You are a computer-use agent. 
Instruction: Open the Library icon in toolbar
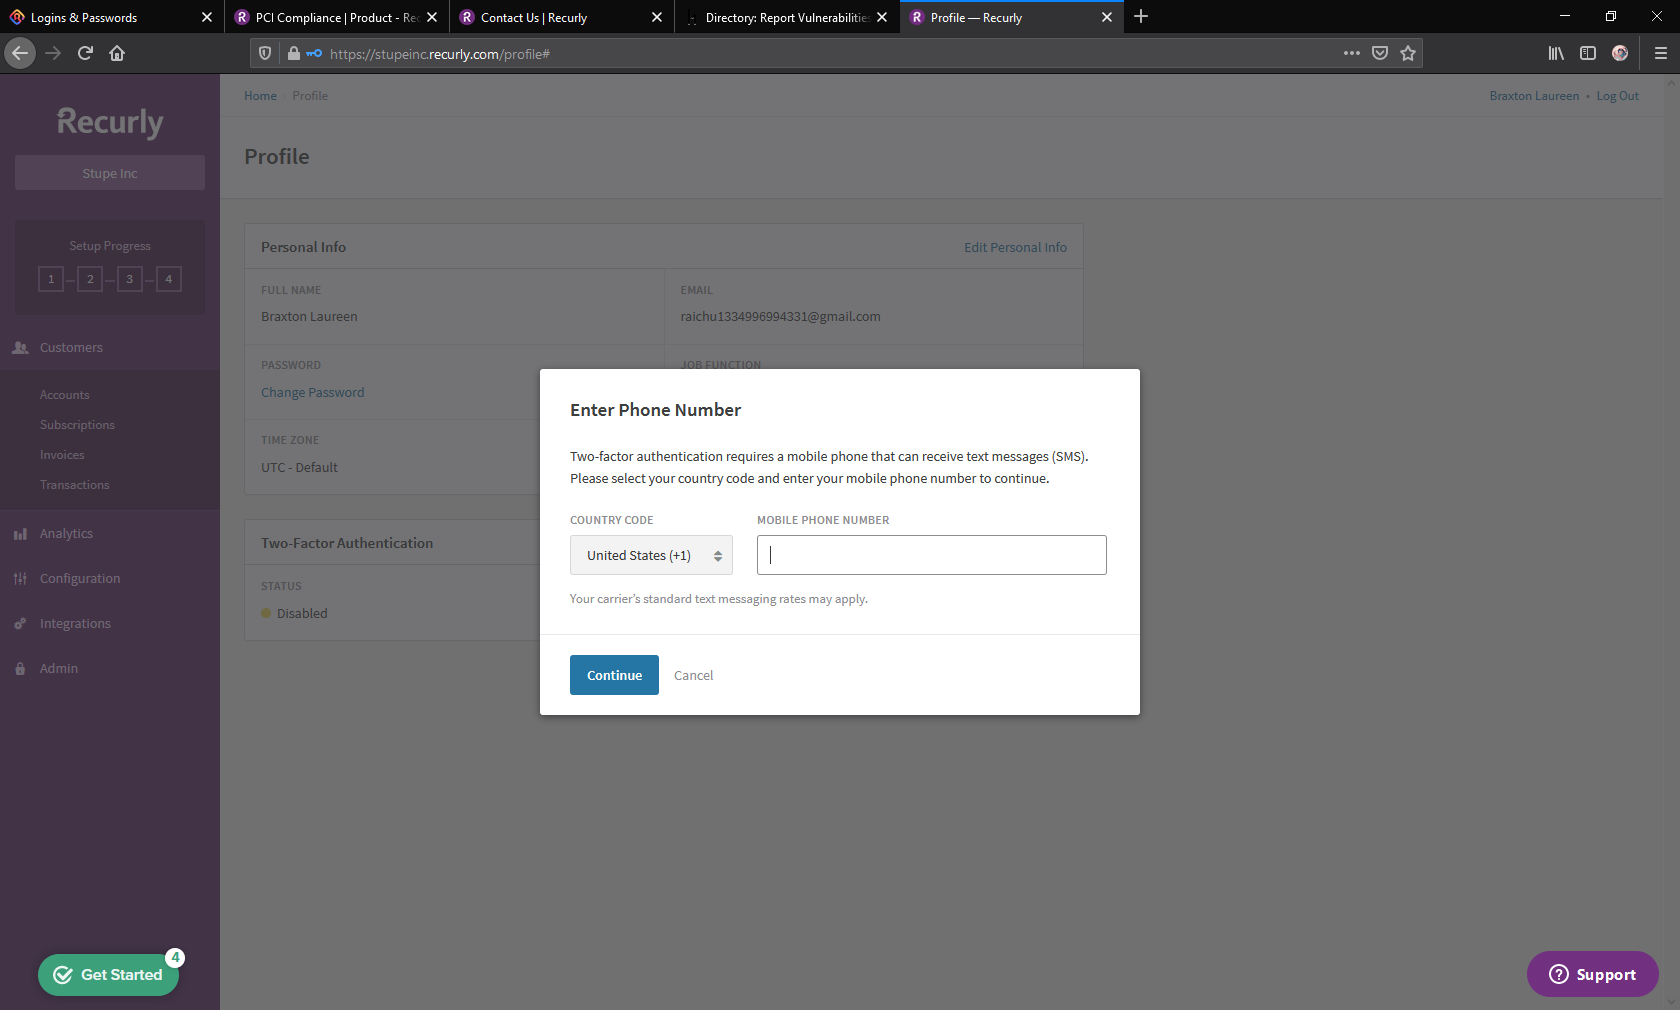click(x=1556, y=53)
